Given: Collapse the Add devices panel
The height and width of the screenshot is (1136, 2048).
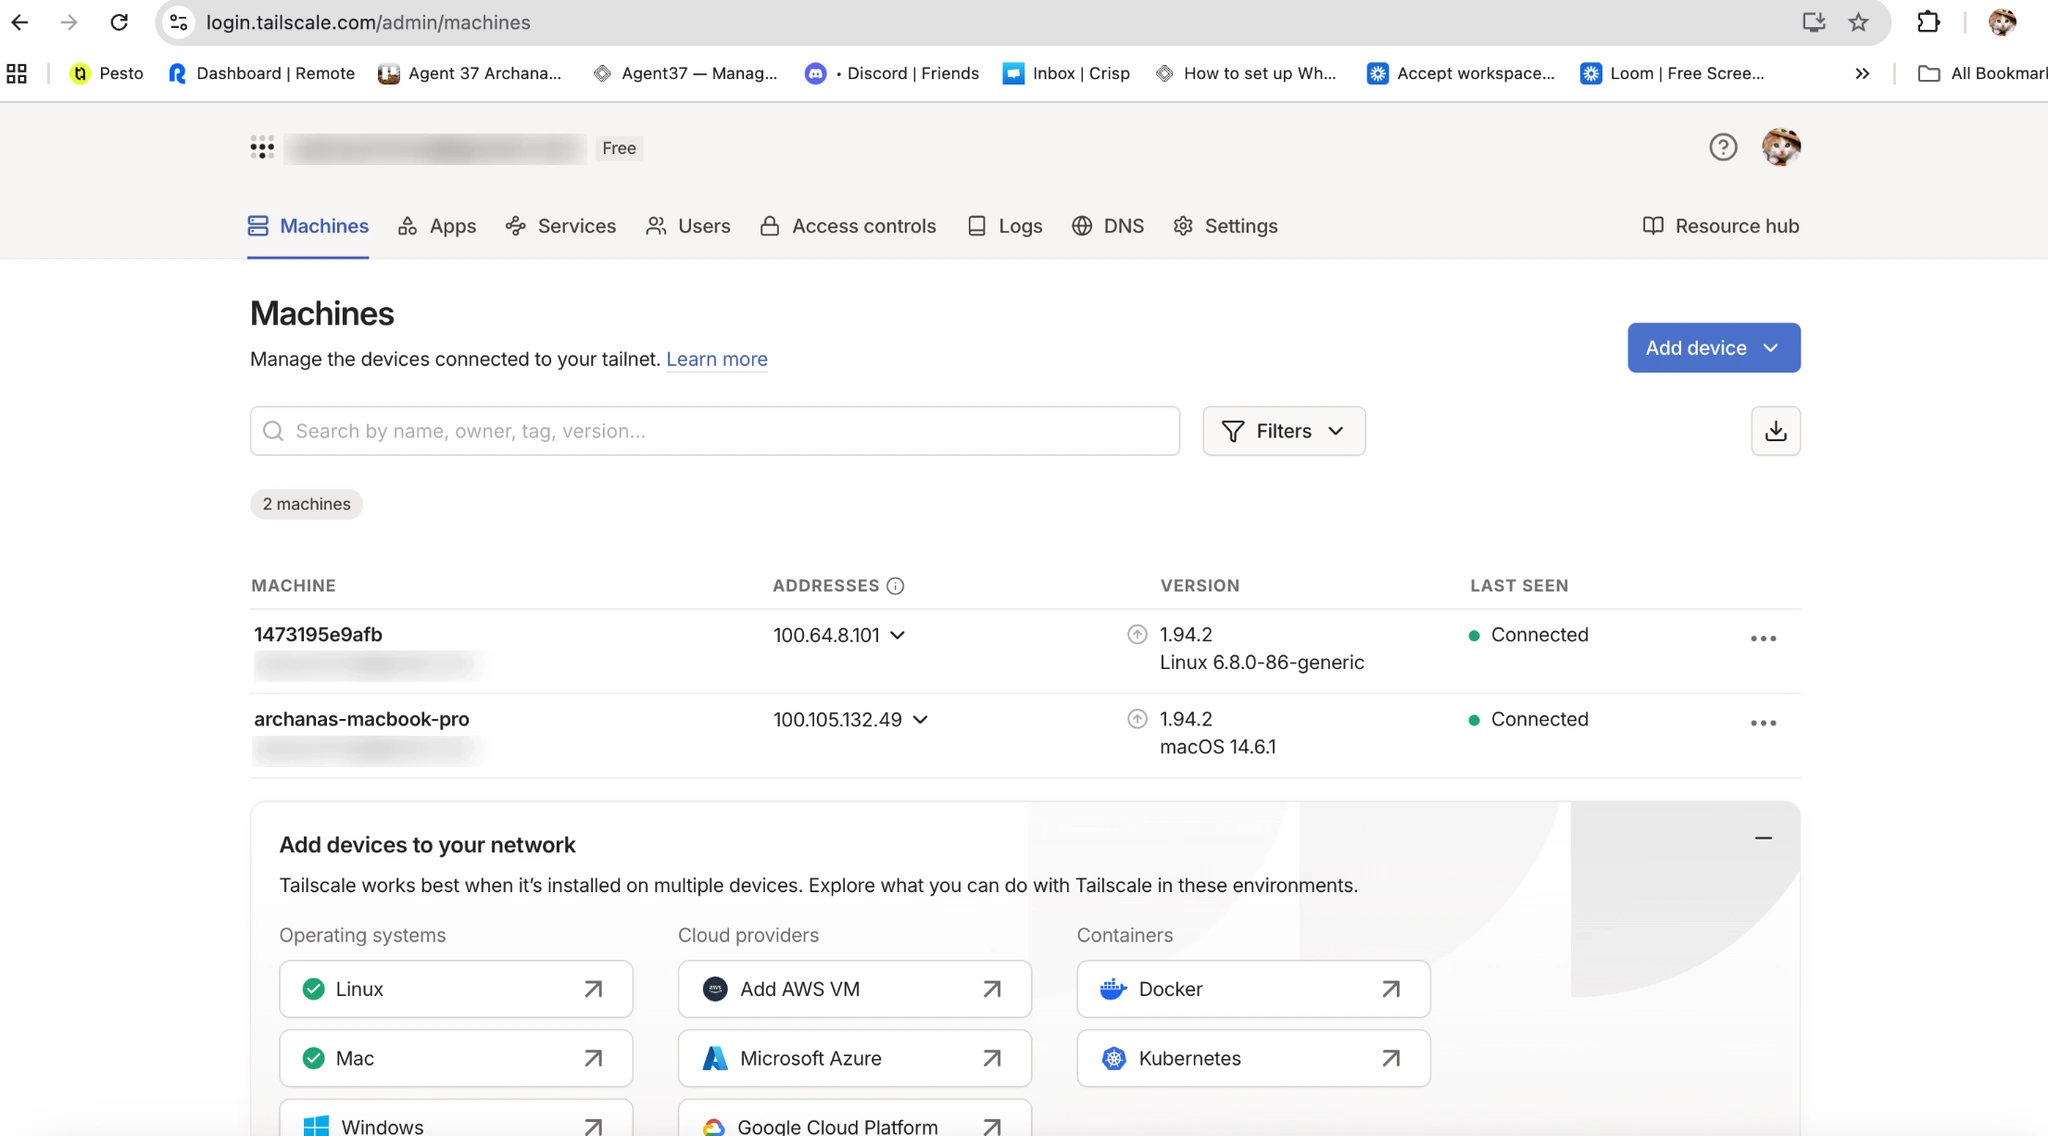Looking at the screenshot, I should coord(1763,838).
